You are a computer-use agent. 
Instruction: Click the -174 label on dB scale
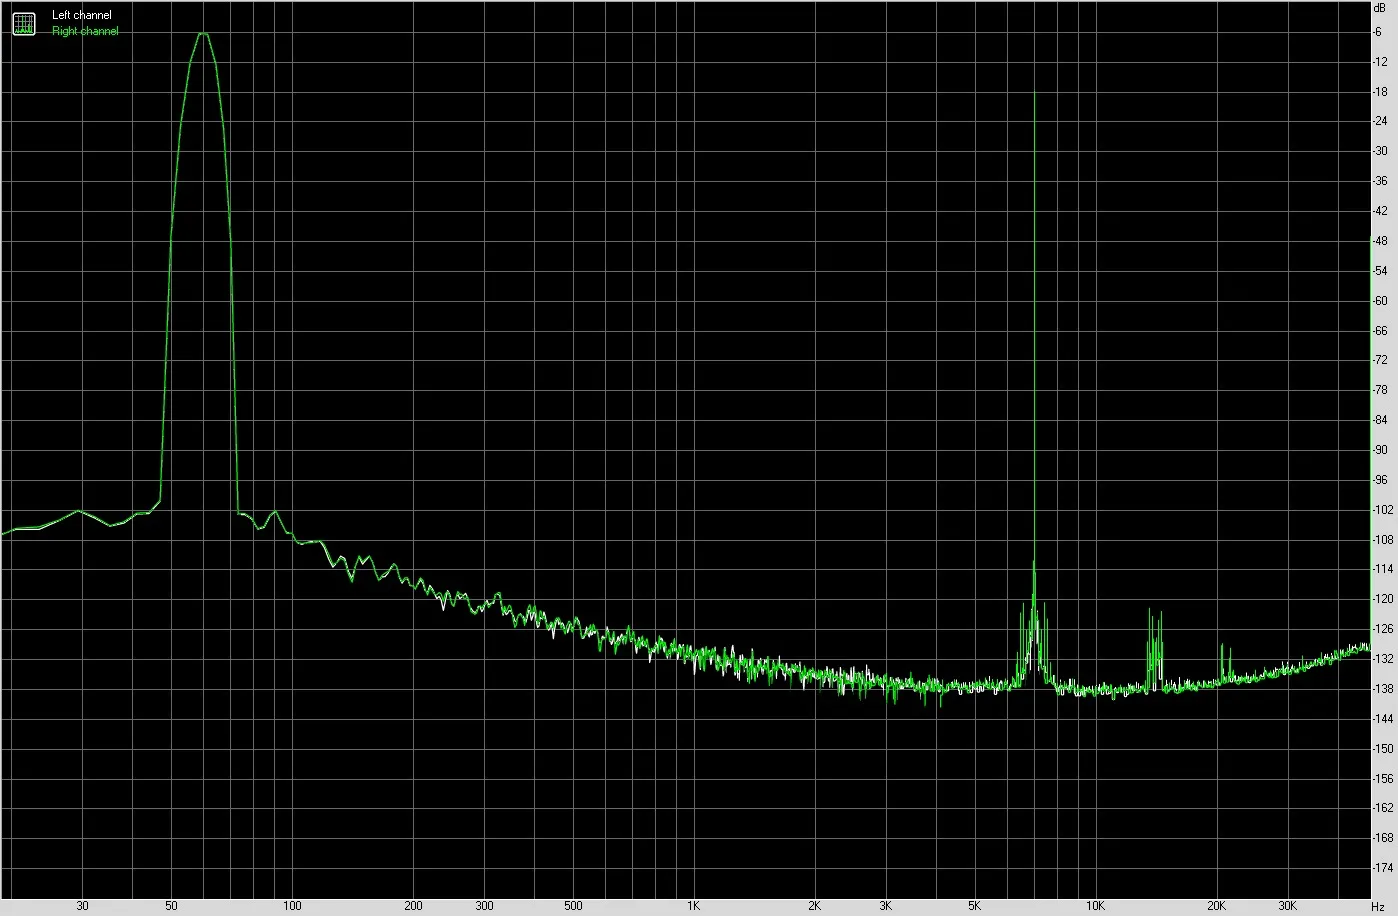pos(1382,868)
